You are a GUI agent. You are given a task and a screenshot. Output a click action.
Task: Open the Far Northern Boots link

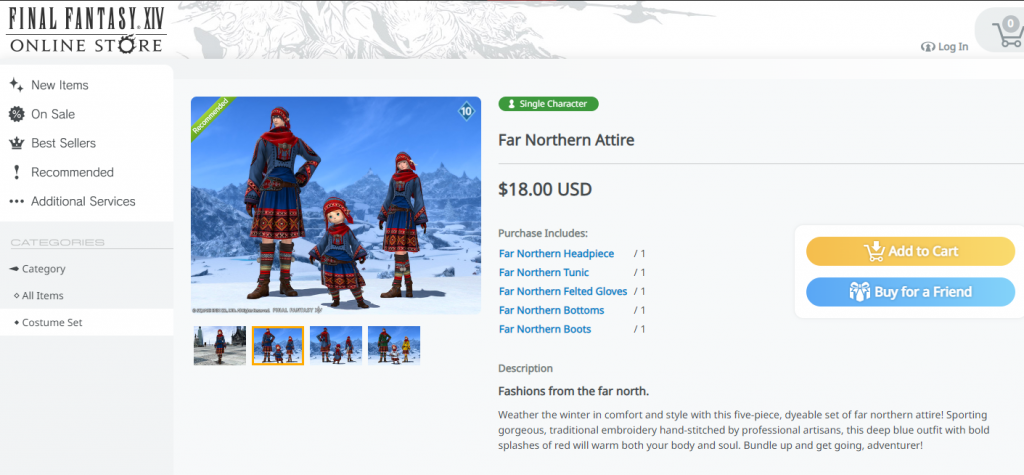[545, 329]
